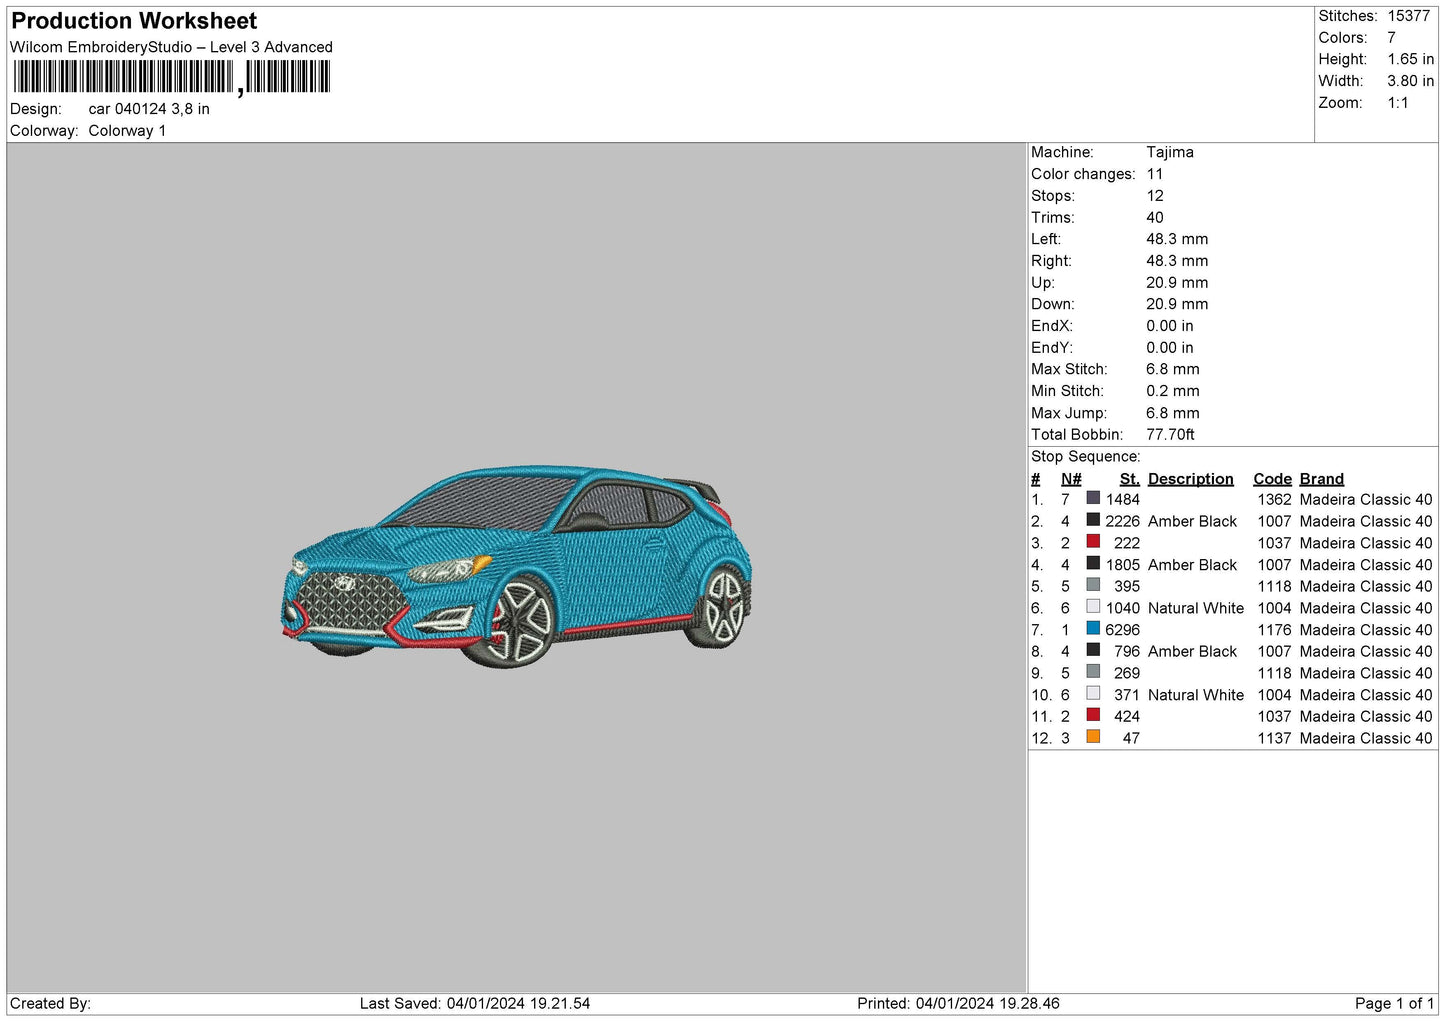
Task: Click the 'Page 1 of 1' footer text
Action: 1394,1003
